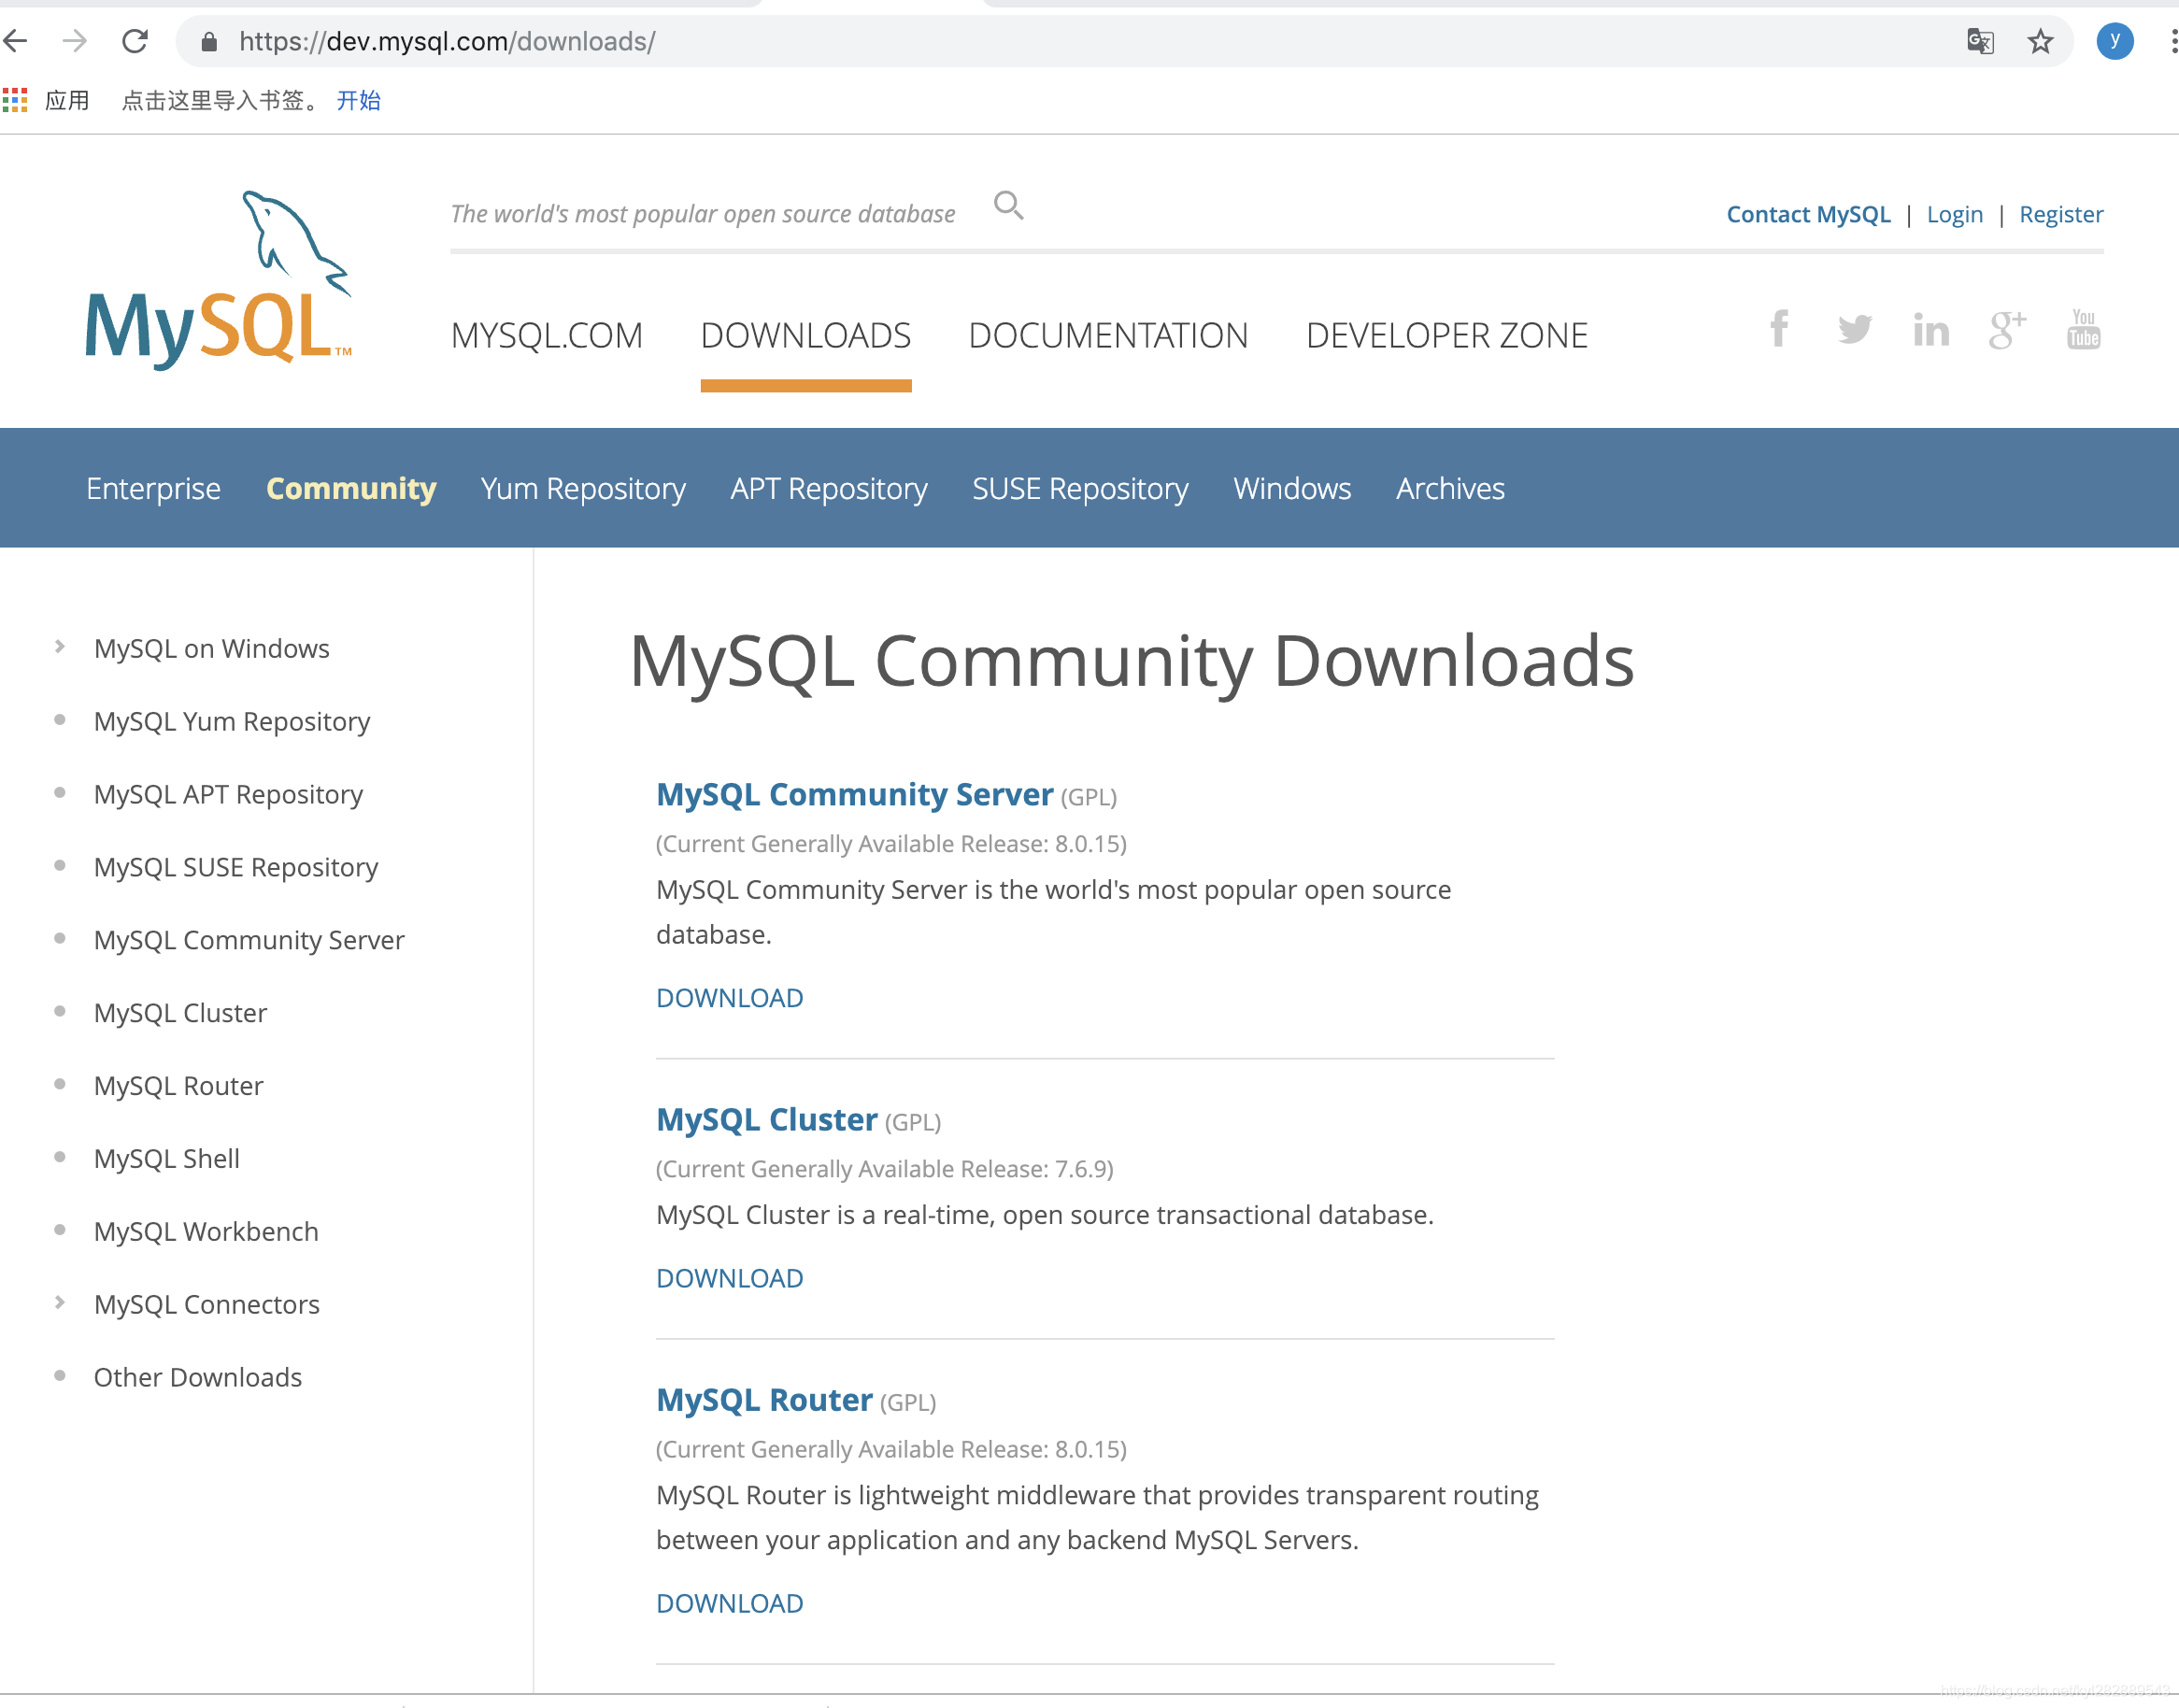Screen dimensions: 2179x1708
Task: Bookmark this page with the star icon
Action: coord(2040,41)
